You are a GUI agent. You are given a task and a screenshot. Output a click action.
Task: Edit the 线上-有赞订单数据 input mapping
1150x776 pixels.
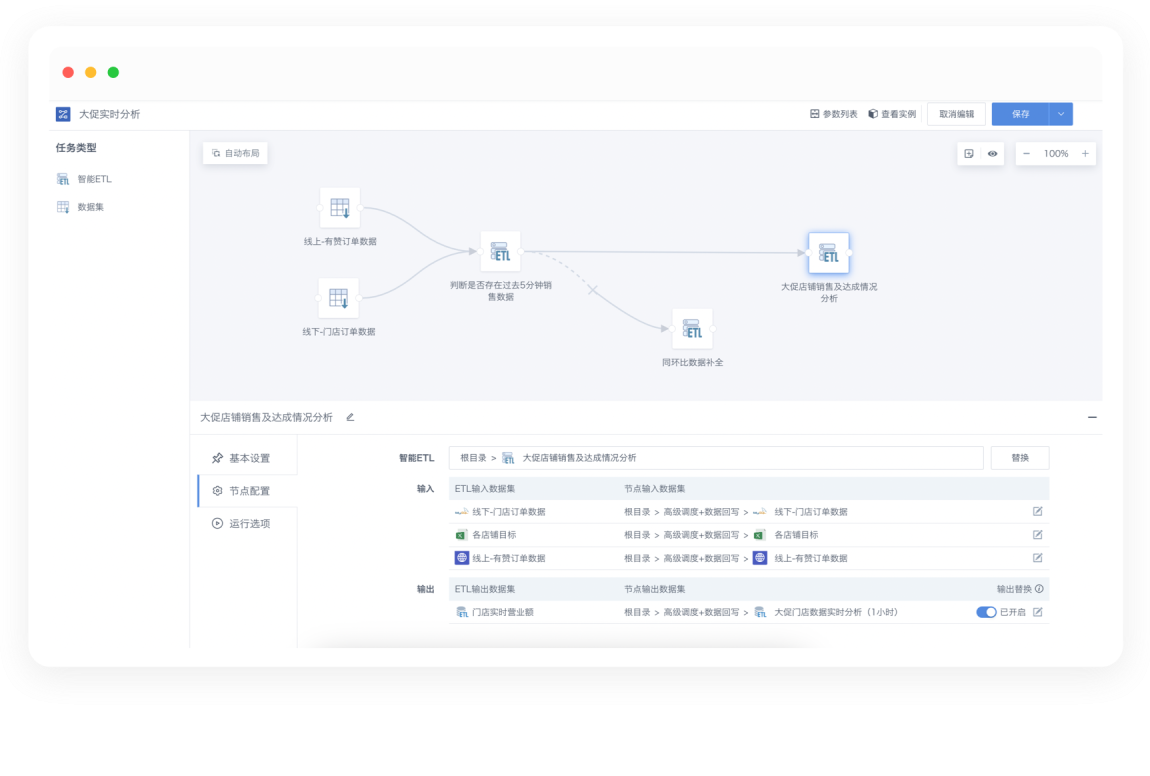[1038, 558]
